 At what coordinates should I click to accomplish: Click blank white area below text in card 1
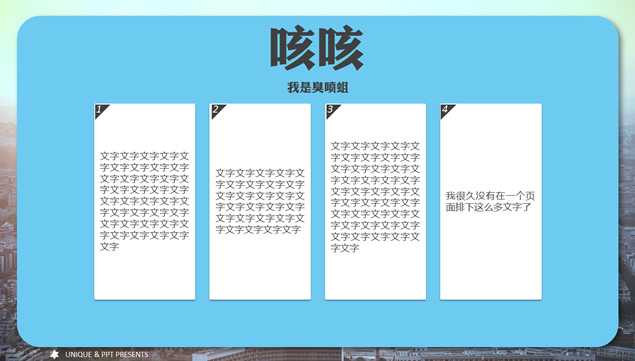tap(145, 276)
